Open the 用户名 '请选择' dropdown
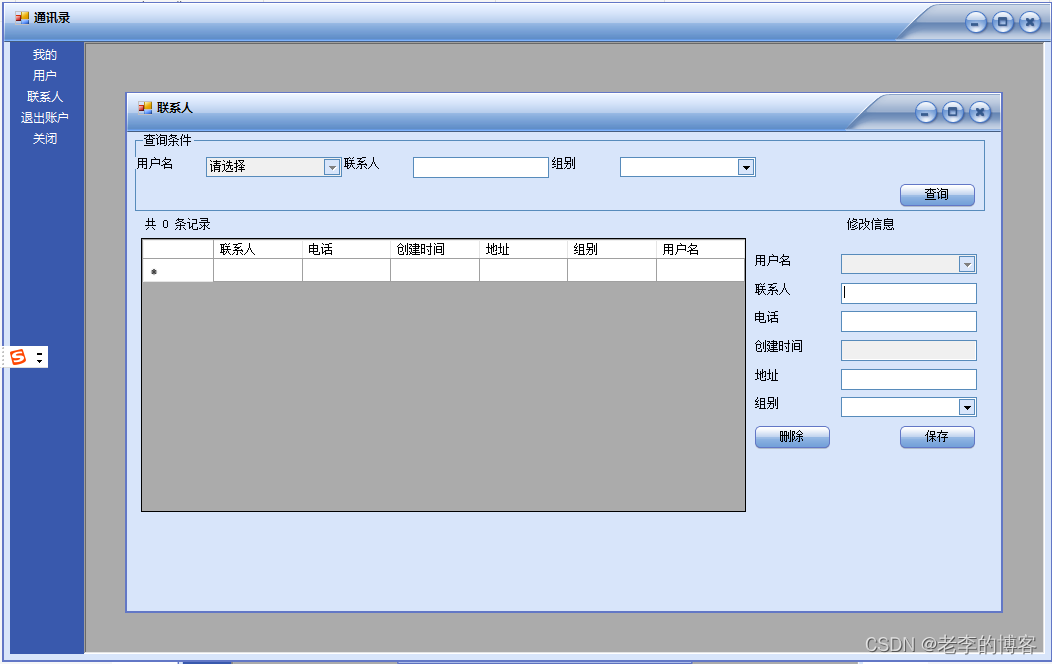Viewport: 1052px width, 664px height. [332, 167]
